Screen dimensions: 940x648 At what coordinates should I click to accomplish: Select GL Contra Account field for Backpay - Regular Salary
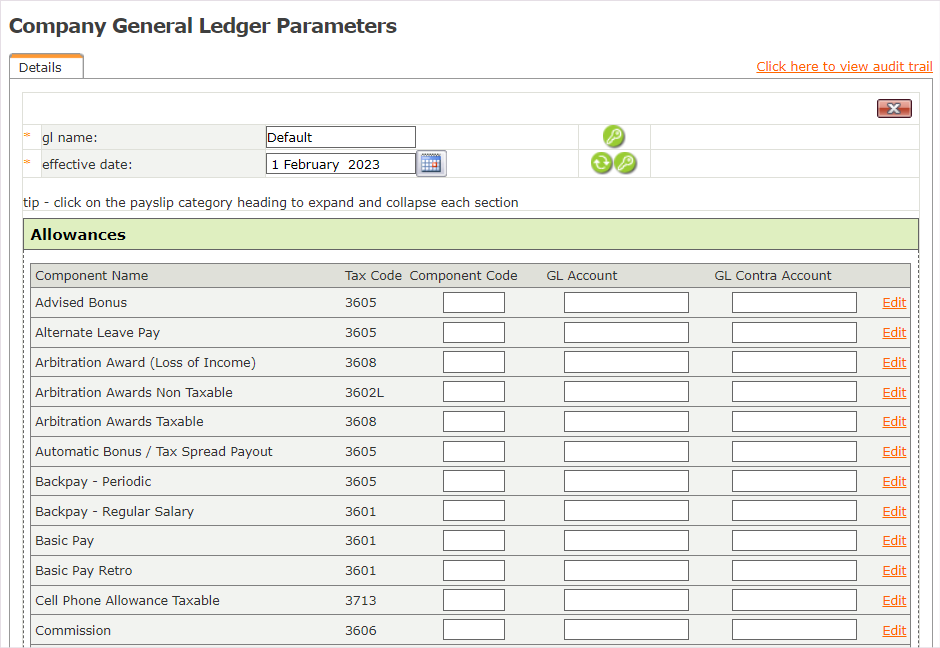pos(794,511)
